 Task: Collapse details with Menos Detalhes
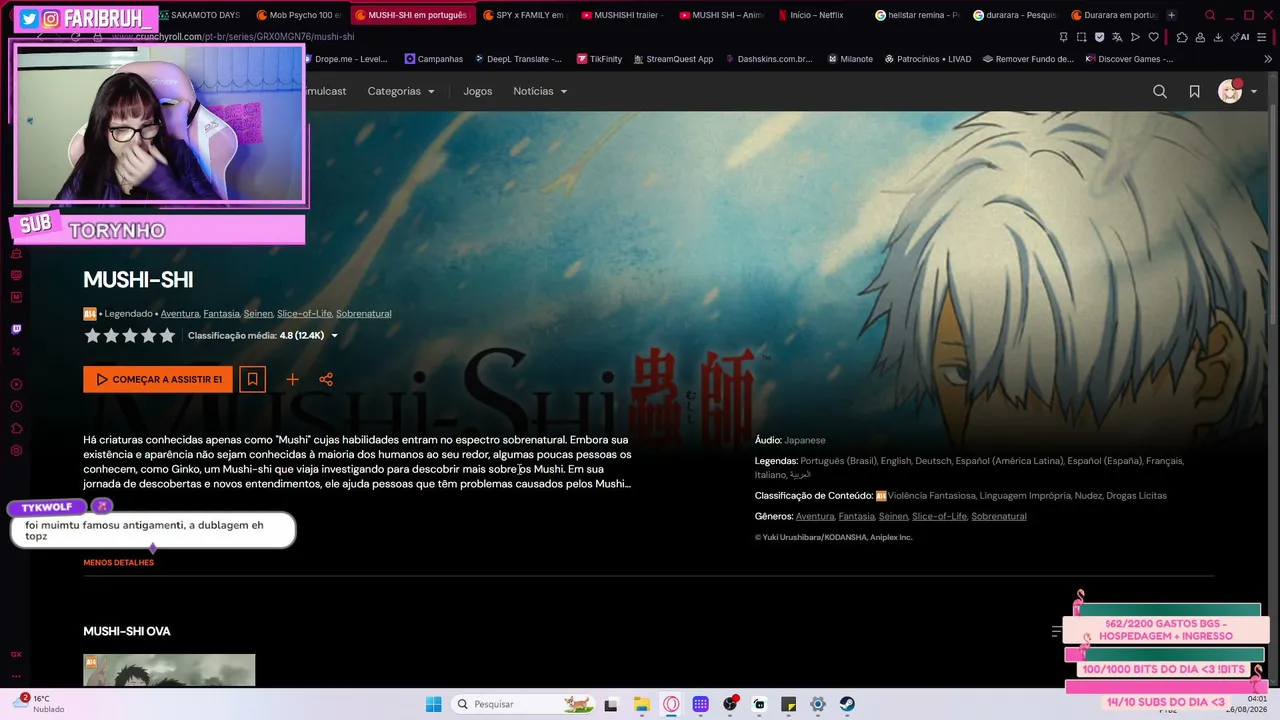click(118, 563)
